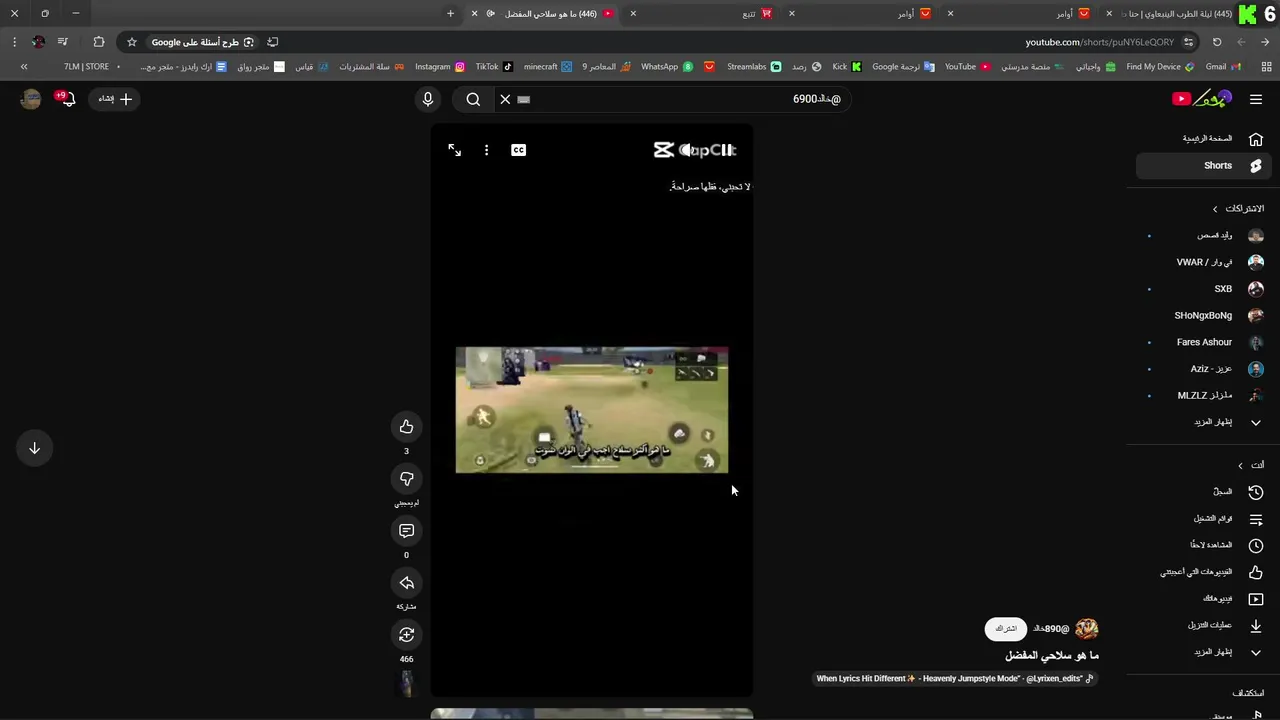Reload the page with the browser refresh icon

(1217, 42)
